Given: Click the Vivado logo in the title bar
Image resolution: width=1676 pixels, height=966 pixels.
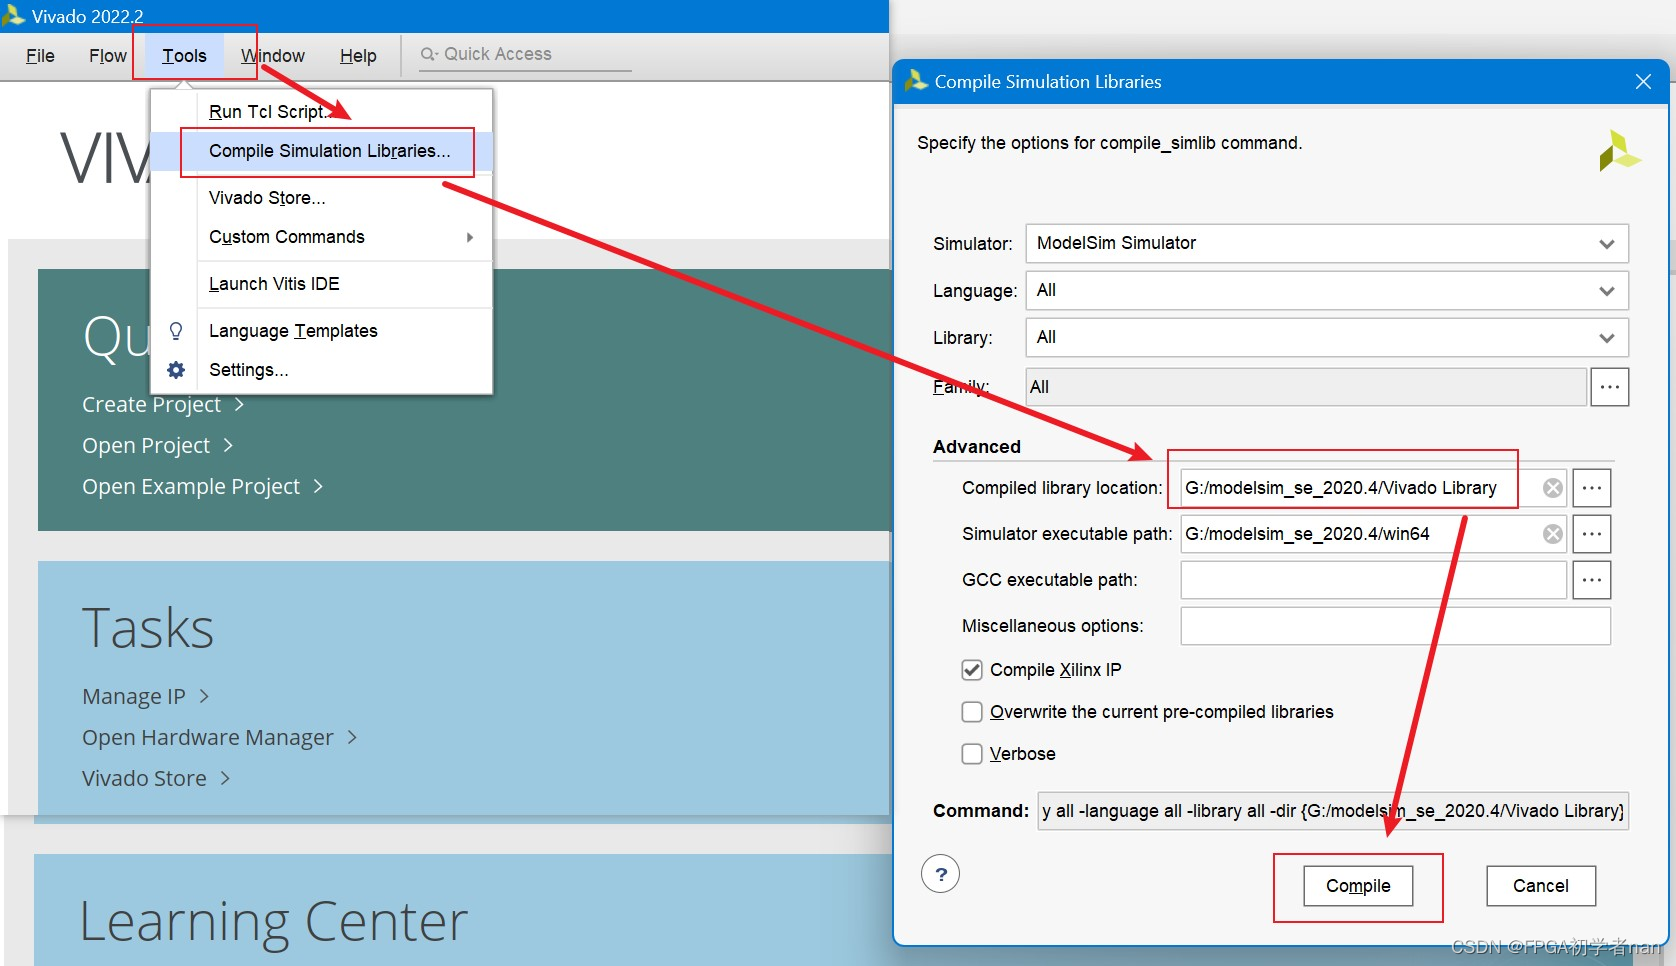Looking at the screenshot, I should [x=14, y=15].
